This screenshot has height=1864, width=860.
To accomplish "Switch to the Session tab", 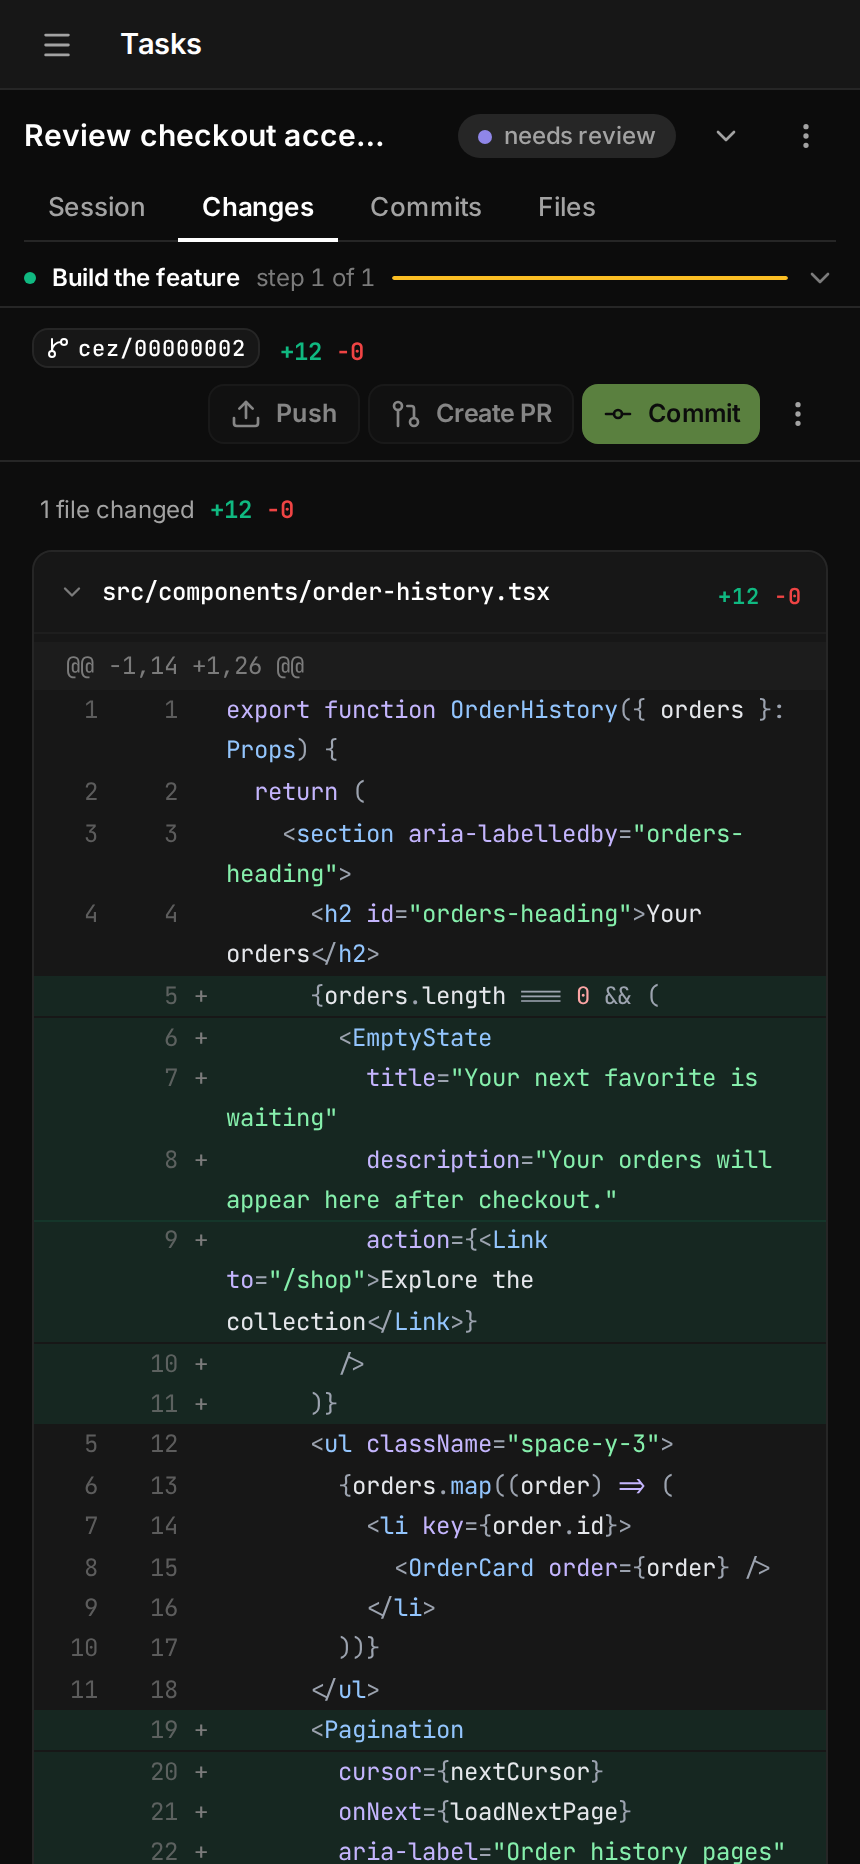I will [x=97, y=207].
